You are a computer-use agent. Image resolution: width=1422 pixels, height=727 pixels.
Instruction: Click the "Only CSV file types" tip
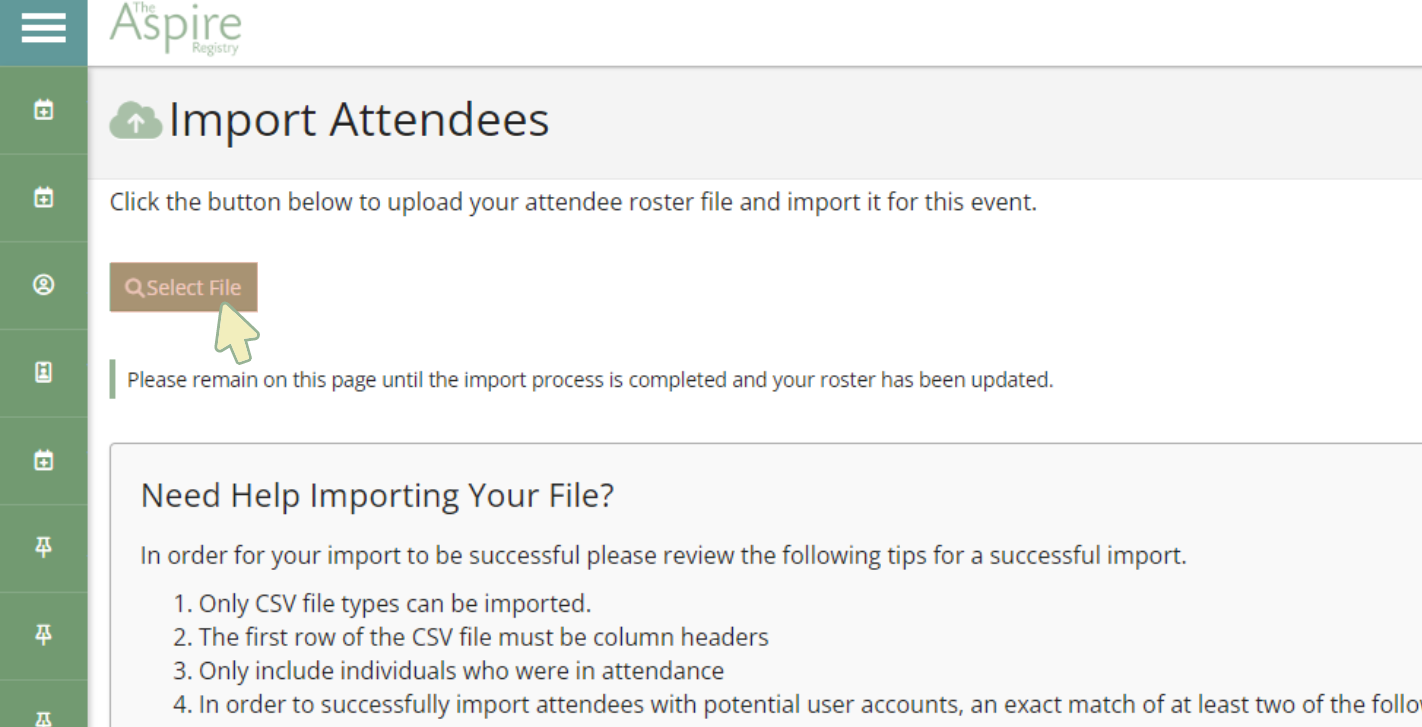click(394, 604)
